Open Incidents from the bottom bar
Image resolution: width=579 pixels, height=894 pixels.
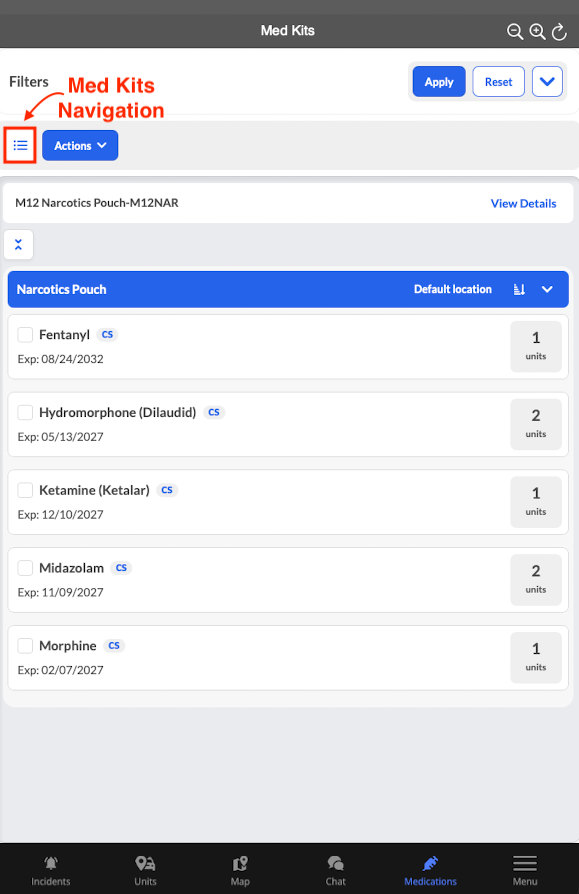click(x=51, y=870)
